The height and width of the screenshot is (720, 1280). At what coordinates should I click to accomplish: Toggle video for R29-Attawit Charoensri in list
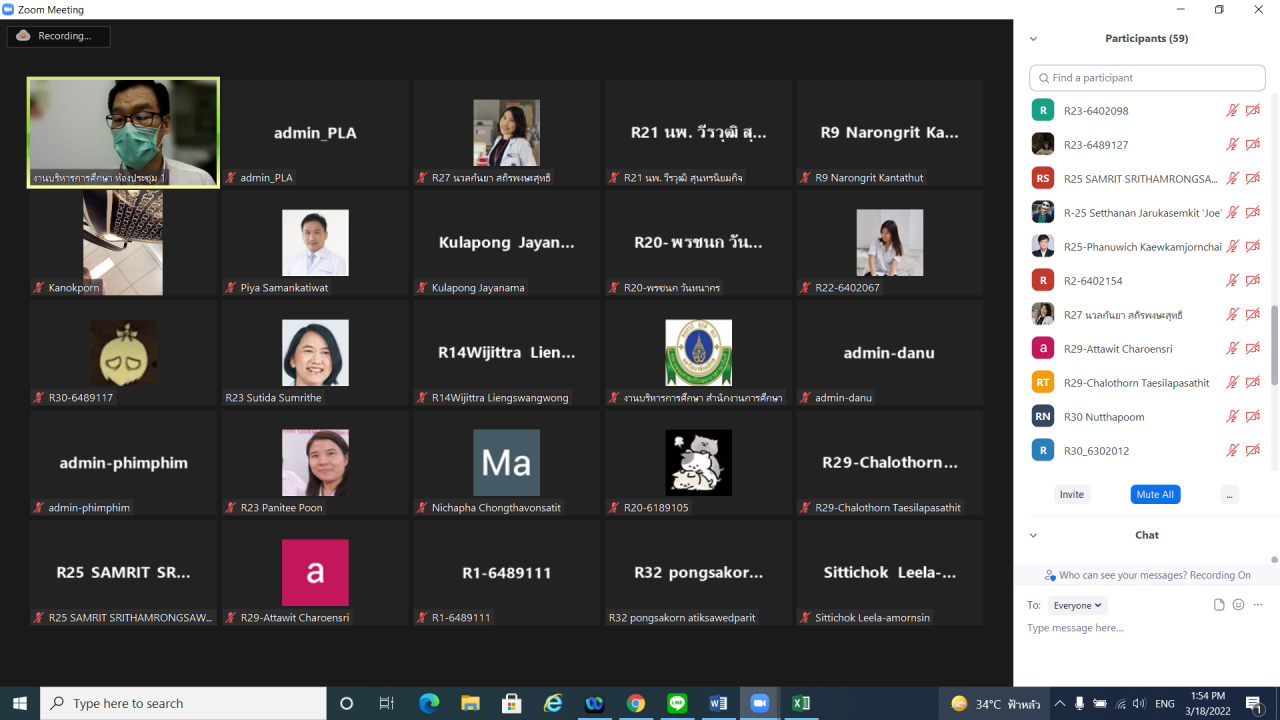point(1252,349)
